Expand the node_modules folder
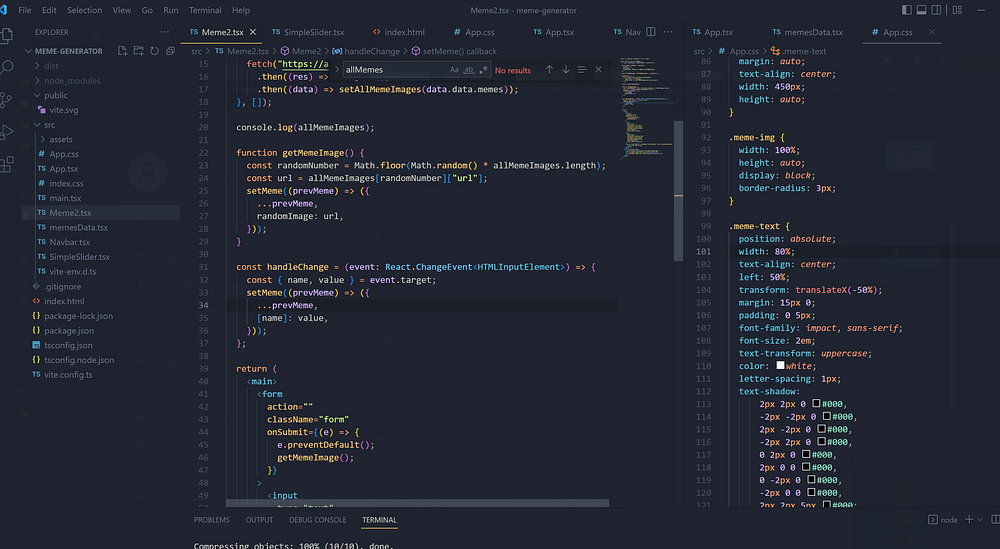This screenshot has height=549, width=1000. pyautogui.click(x=70, y=81)
